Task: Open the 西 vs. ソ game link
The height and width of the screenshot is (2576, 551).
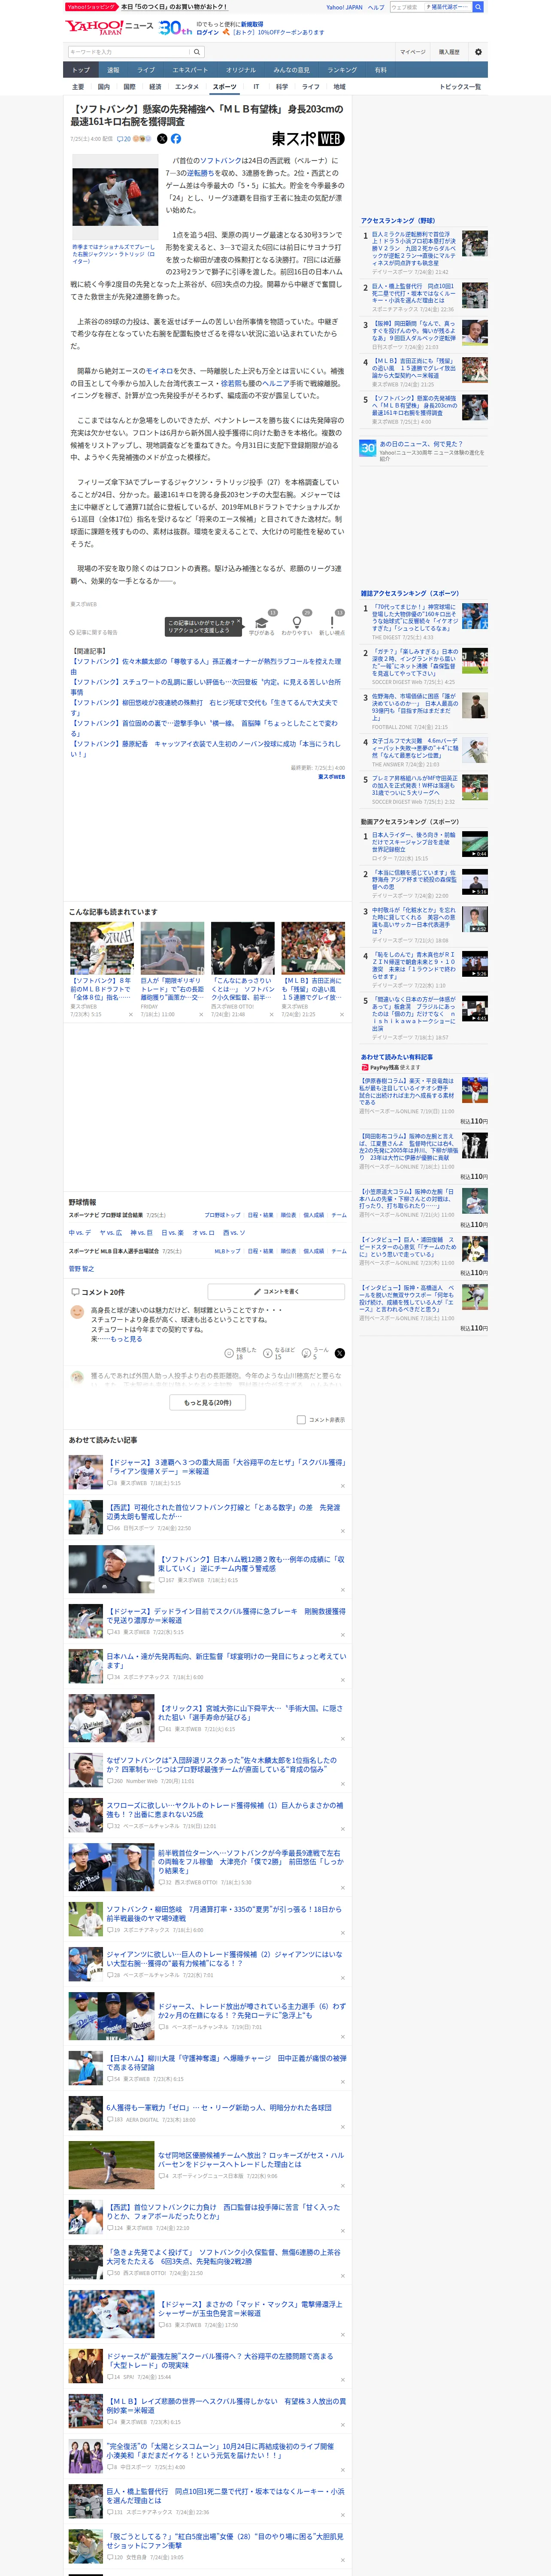Action: [x=234, y=1232]
